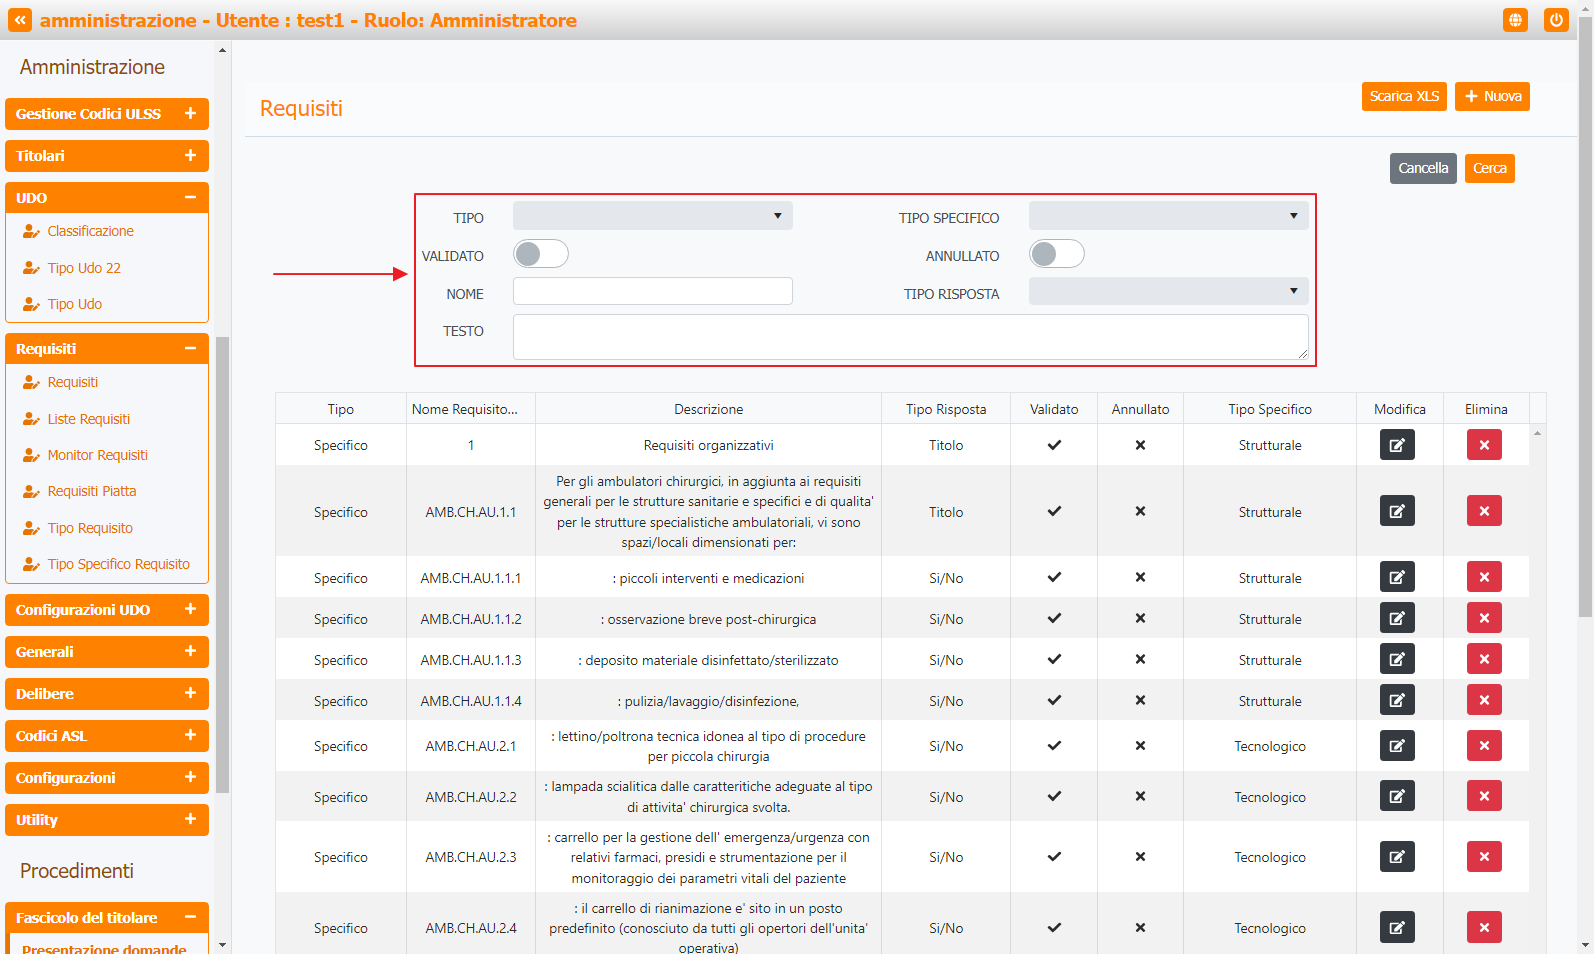Click the NOME text field
This screenshot has width=1594, height=954.
pos(652,292)
